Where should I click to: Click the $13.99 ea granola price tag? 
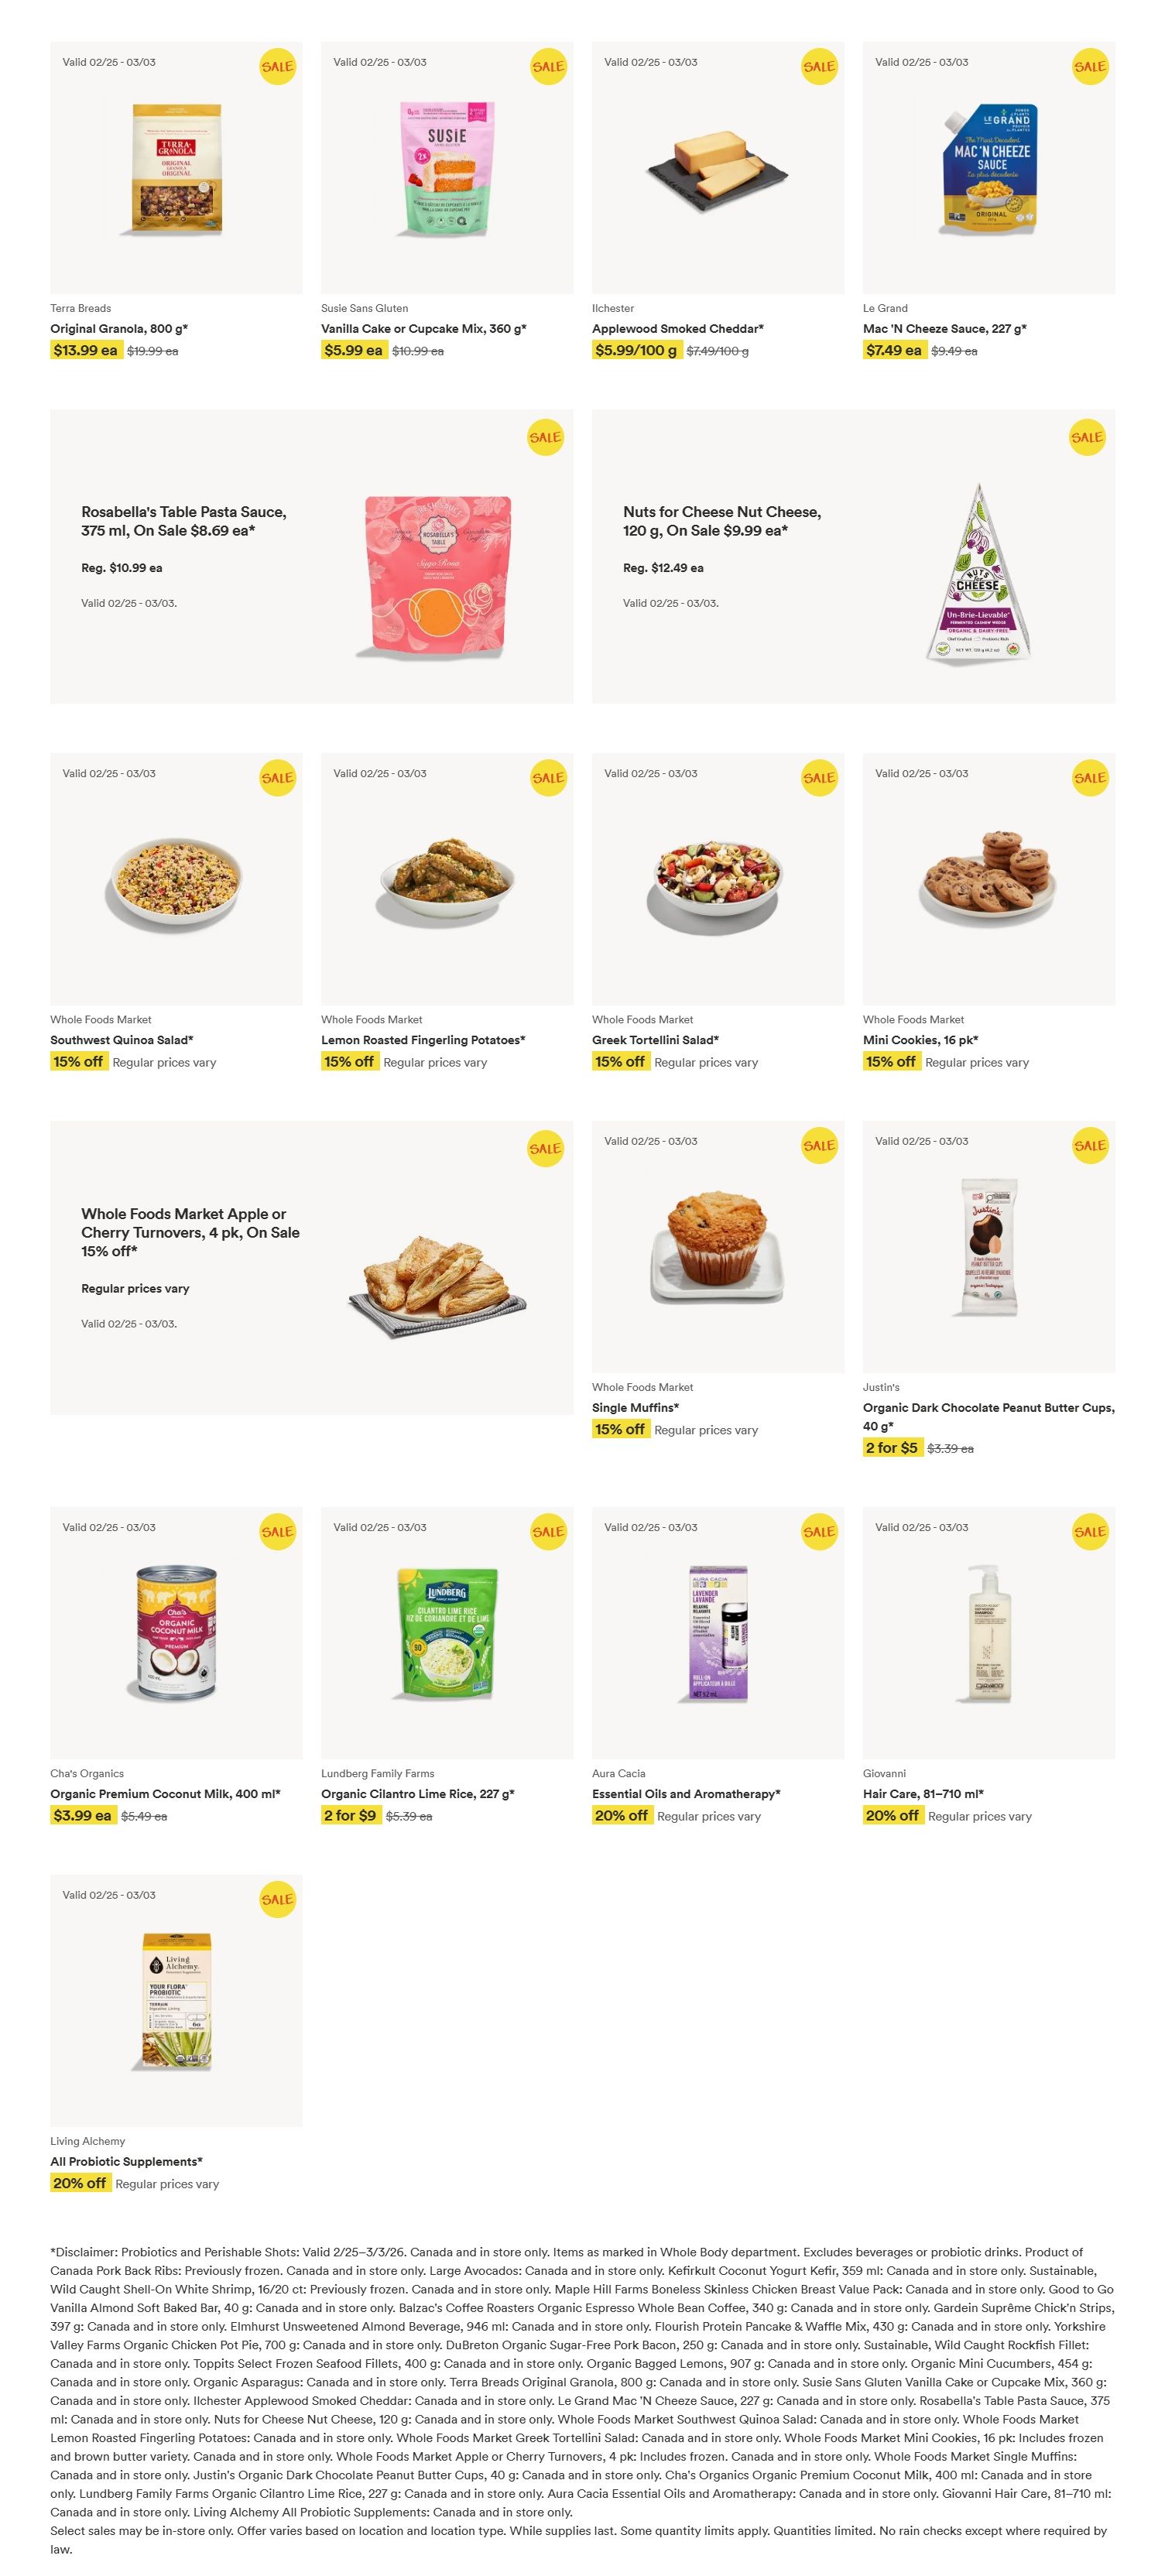pos(85,350)
